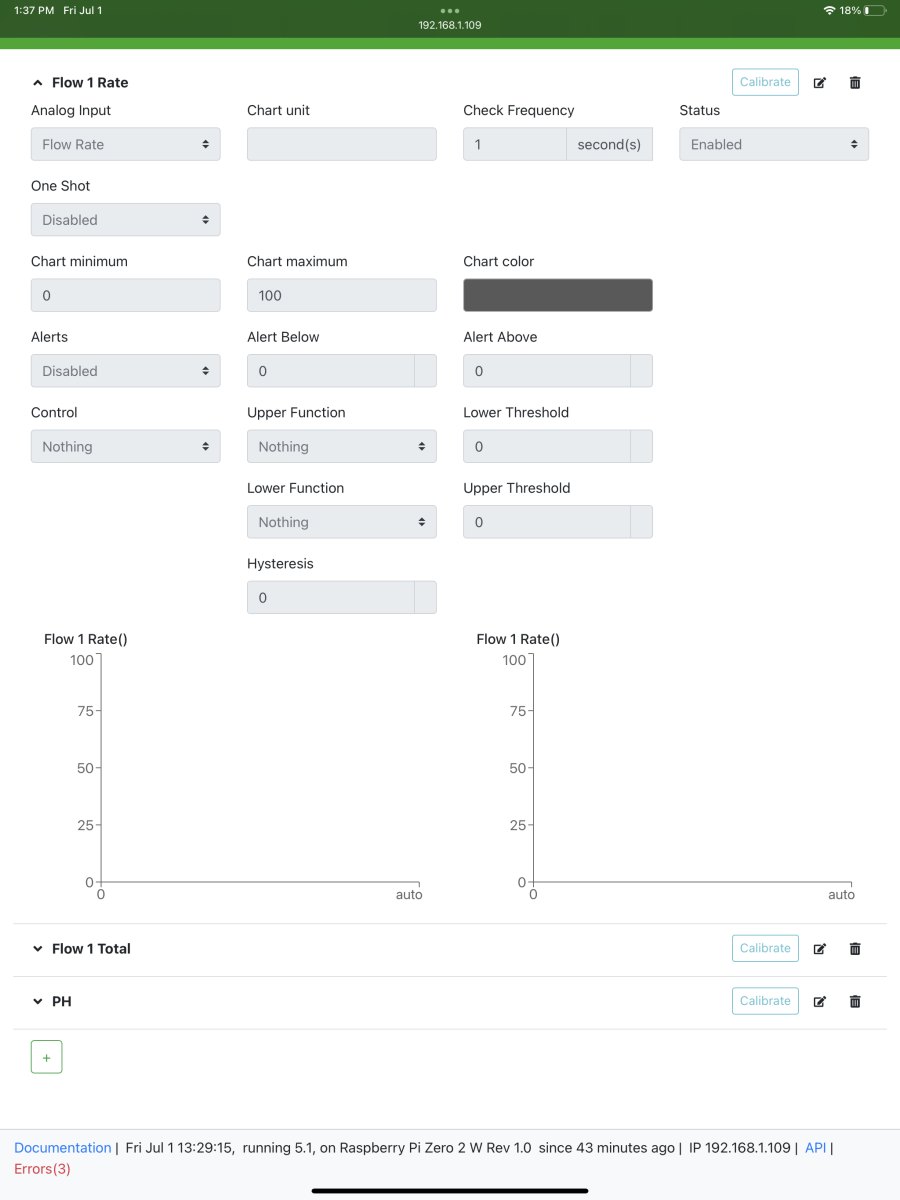Open the Documentation link in the footer

click(x=63, y=1148)
